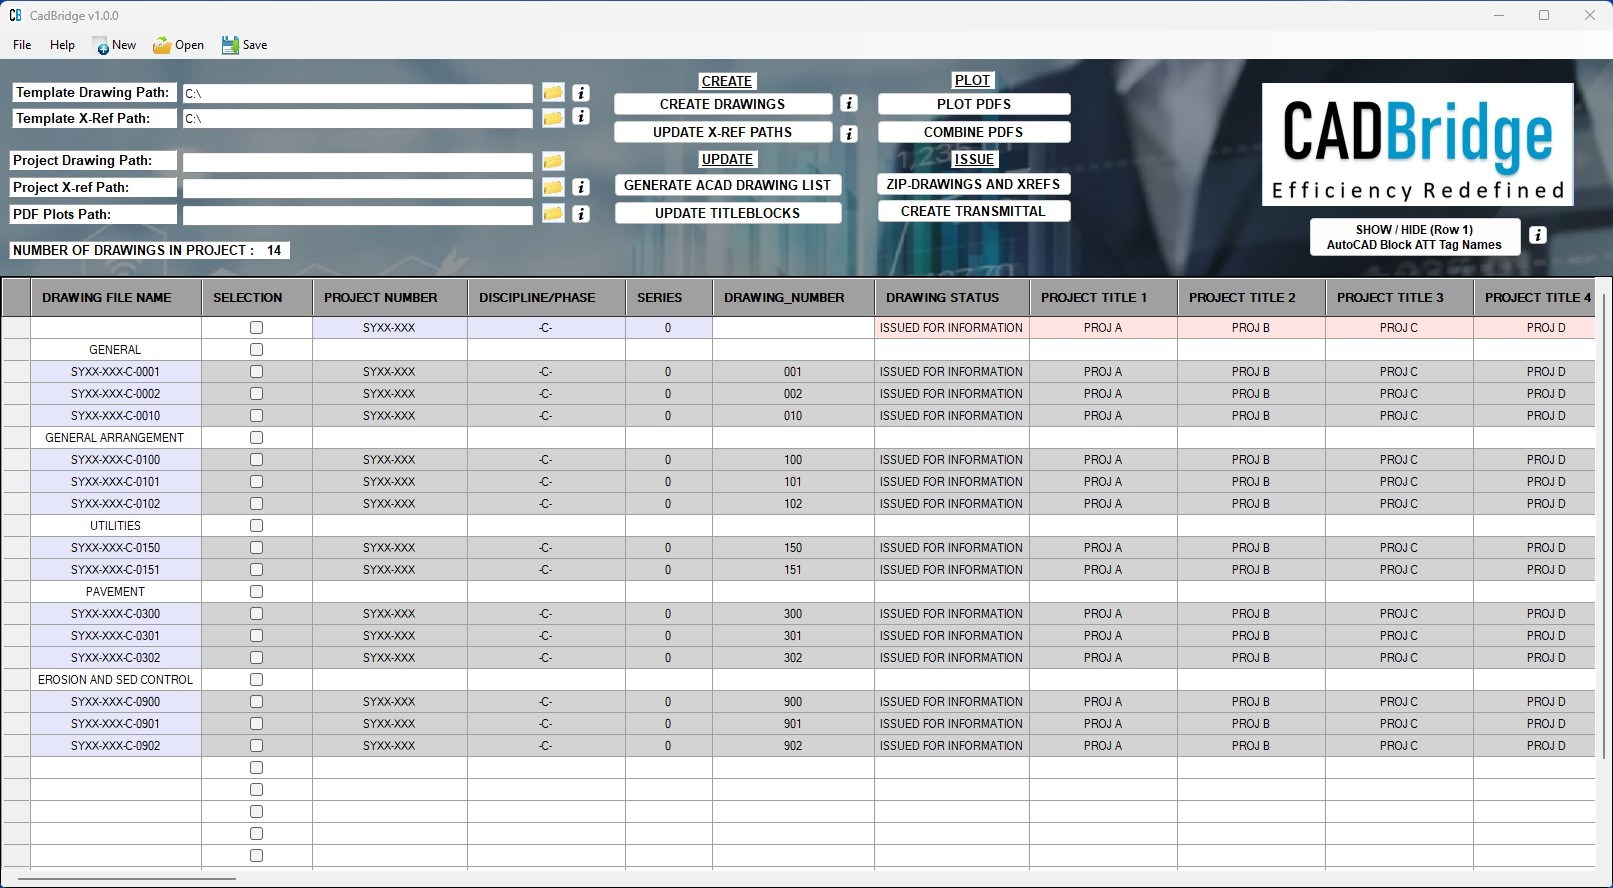Open info icon beside SHOW / HIDE button
This screenshot has width=1613, height=888.
[1538, 235]
